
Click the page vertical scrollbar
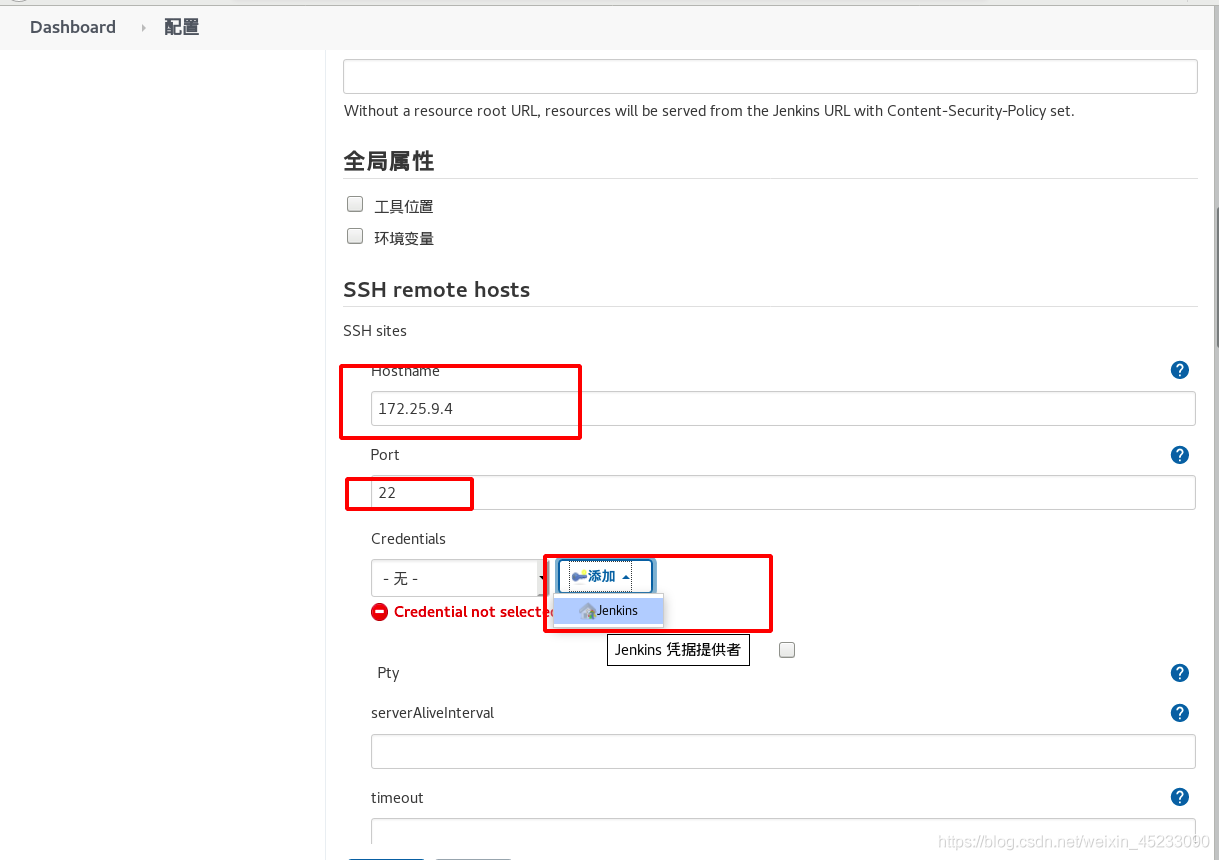tap(1216, 280)
